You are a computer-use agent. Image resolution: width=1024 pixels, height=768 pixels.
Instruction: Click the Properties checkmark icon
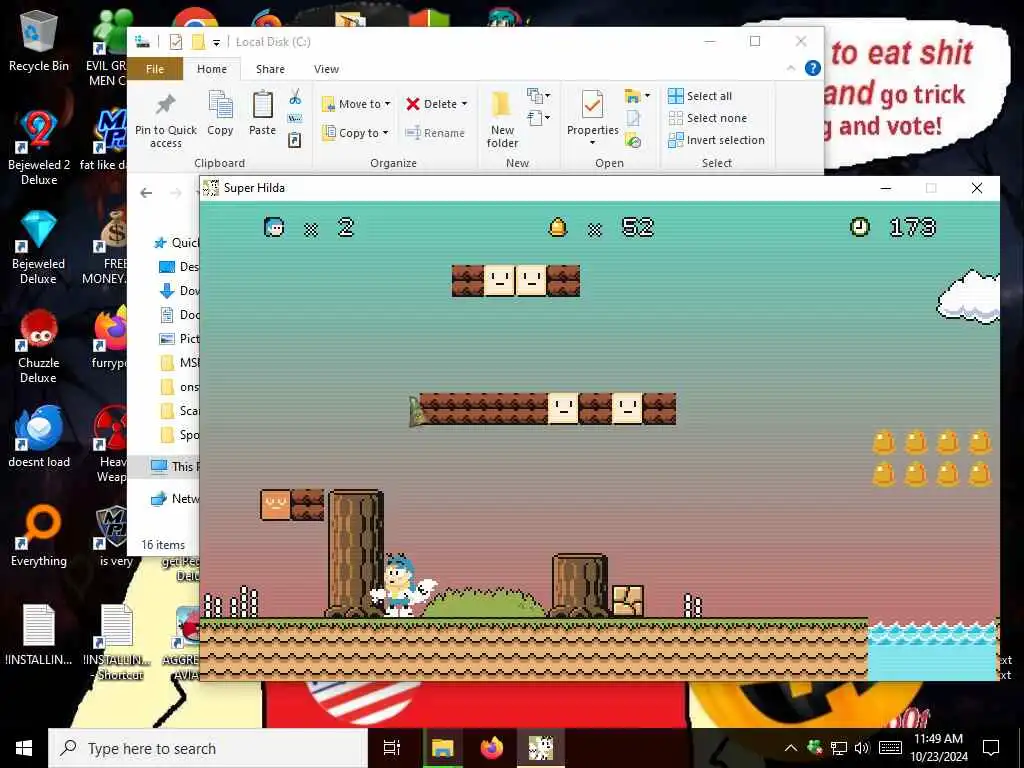pyautogui.click(x=592, y=106)
